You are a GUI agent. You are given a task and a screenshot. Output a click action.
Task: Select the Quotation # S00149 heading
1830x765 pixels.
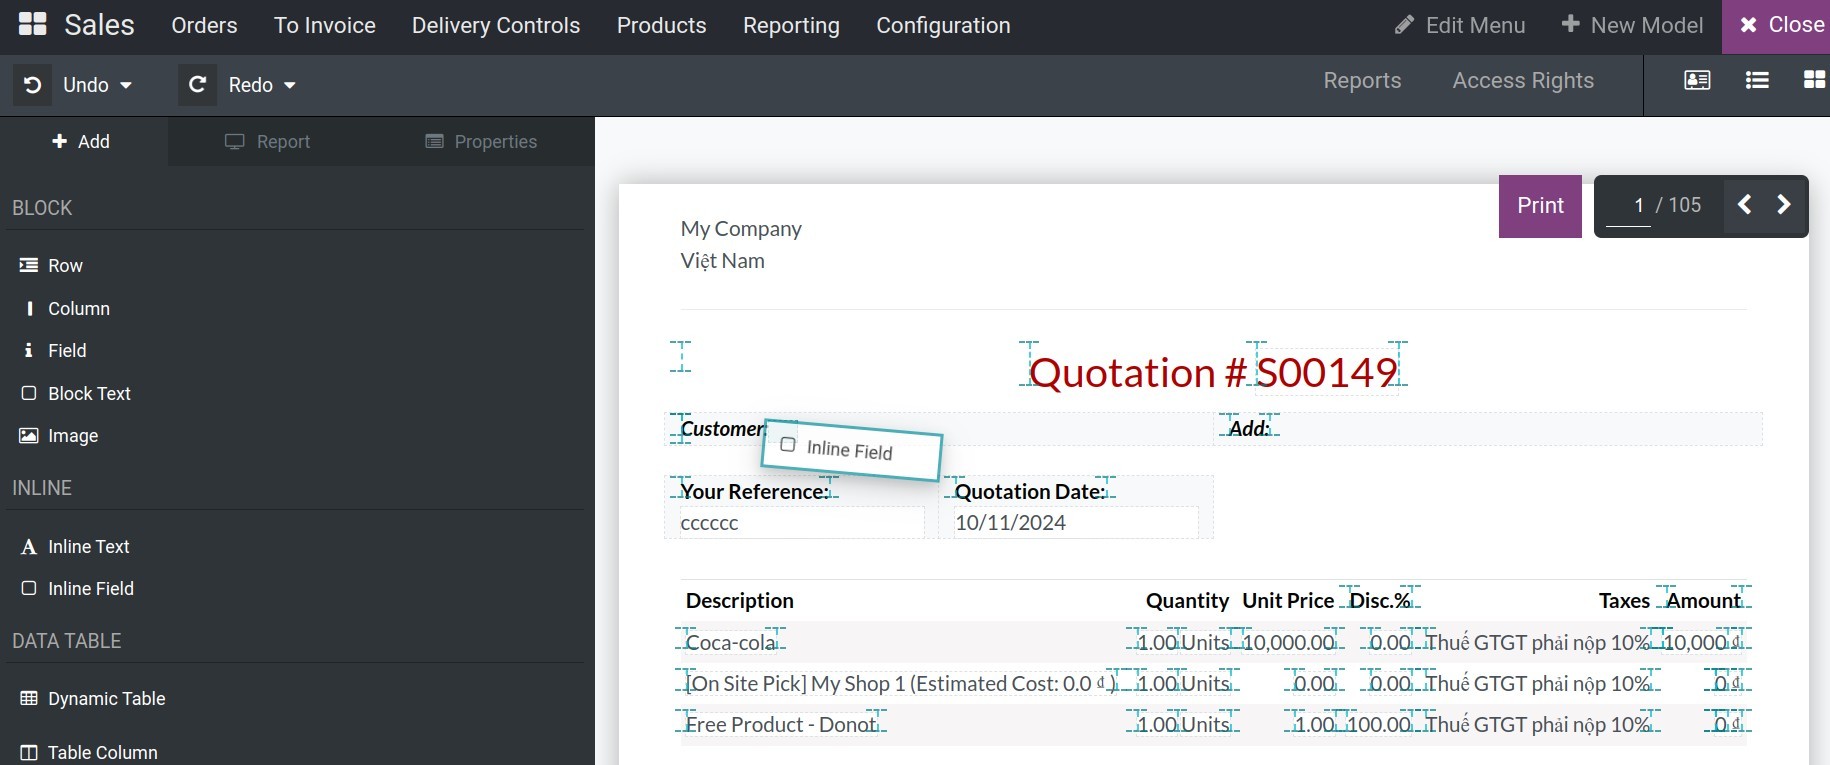click(x=1213, y=373)
